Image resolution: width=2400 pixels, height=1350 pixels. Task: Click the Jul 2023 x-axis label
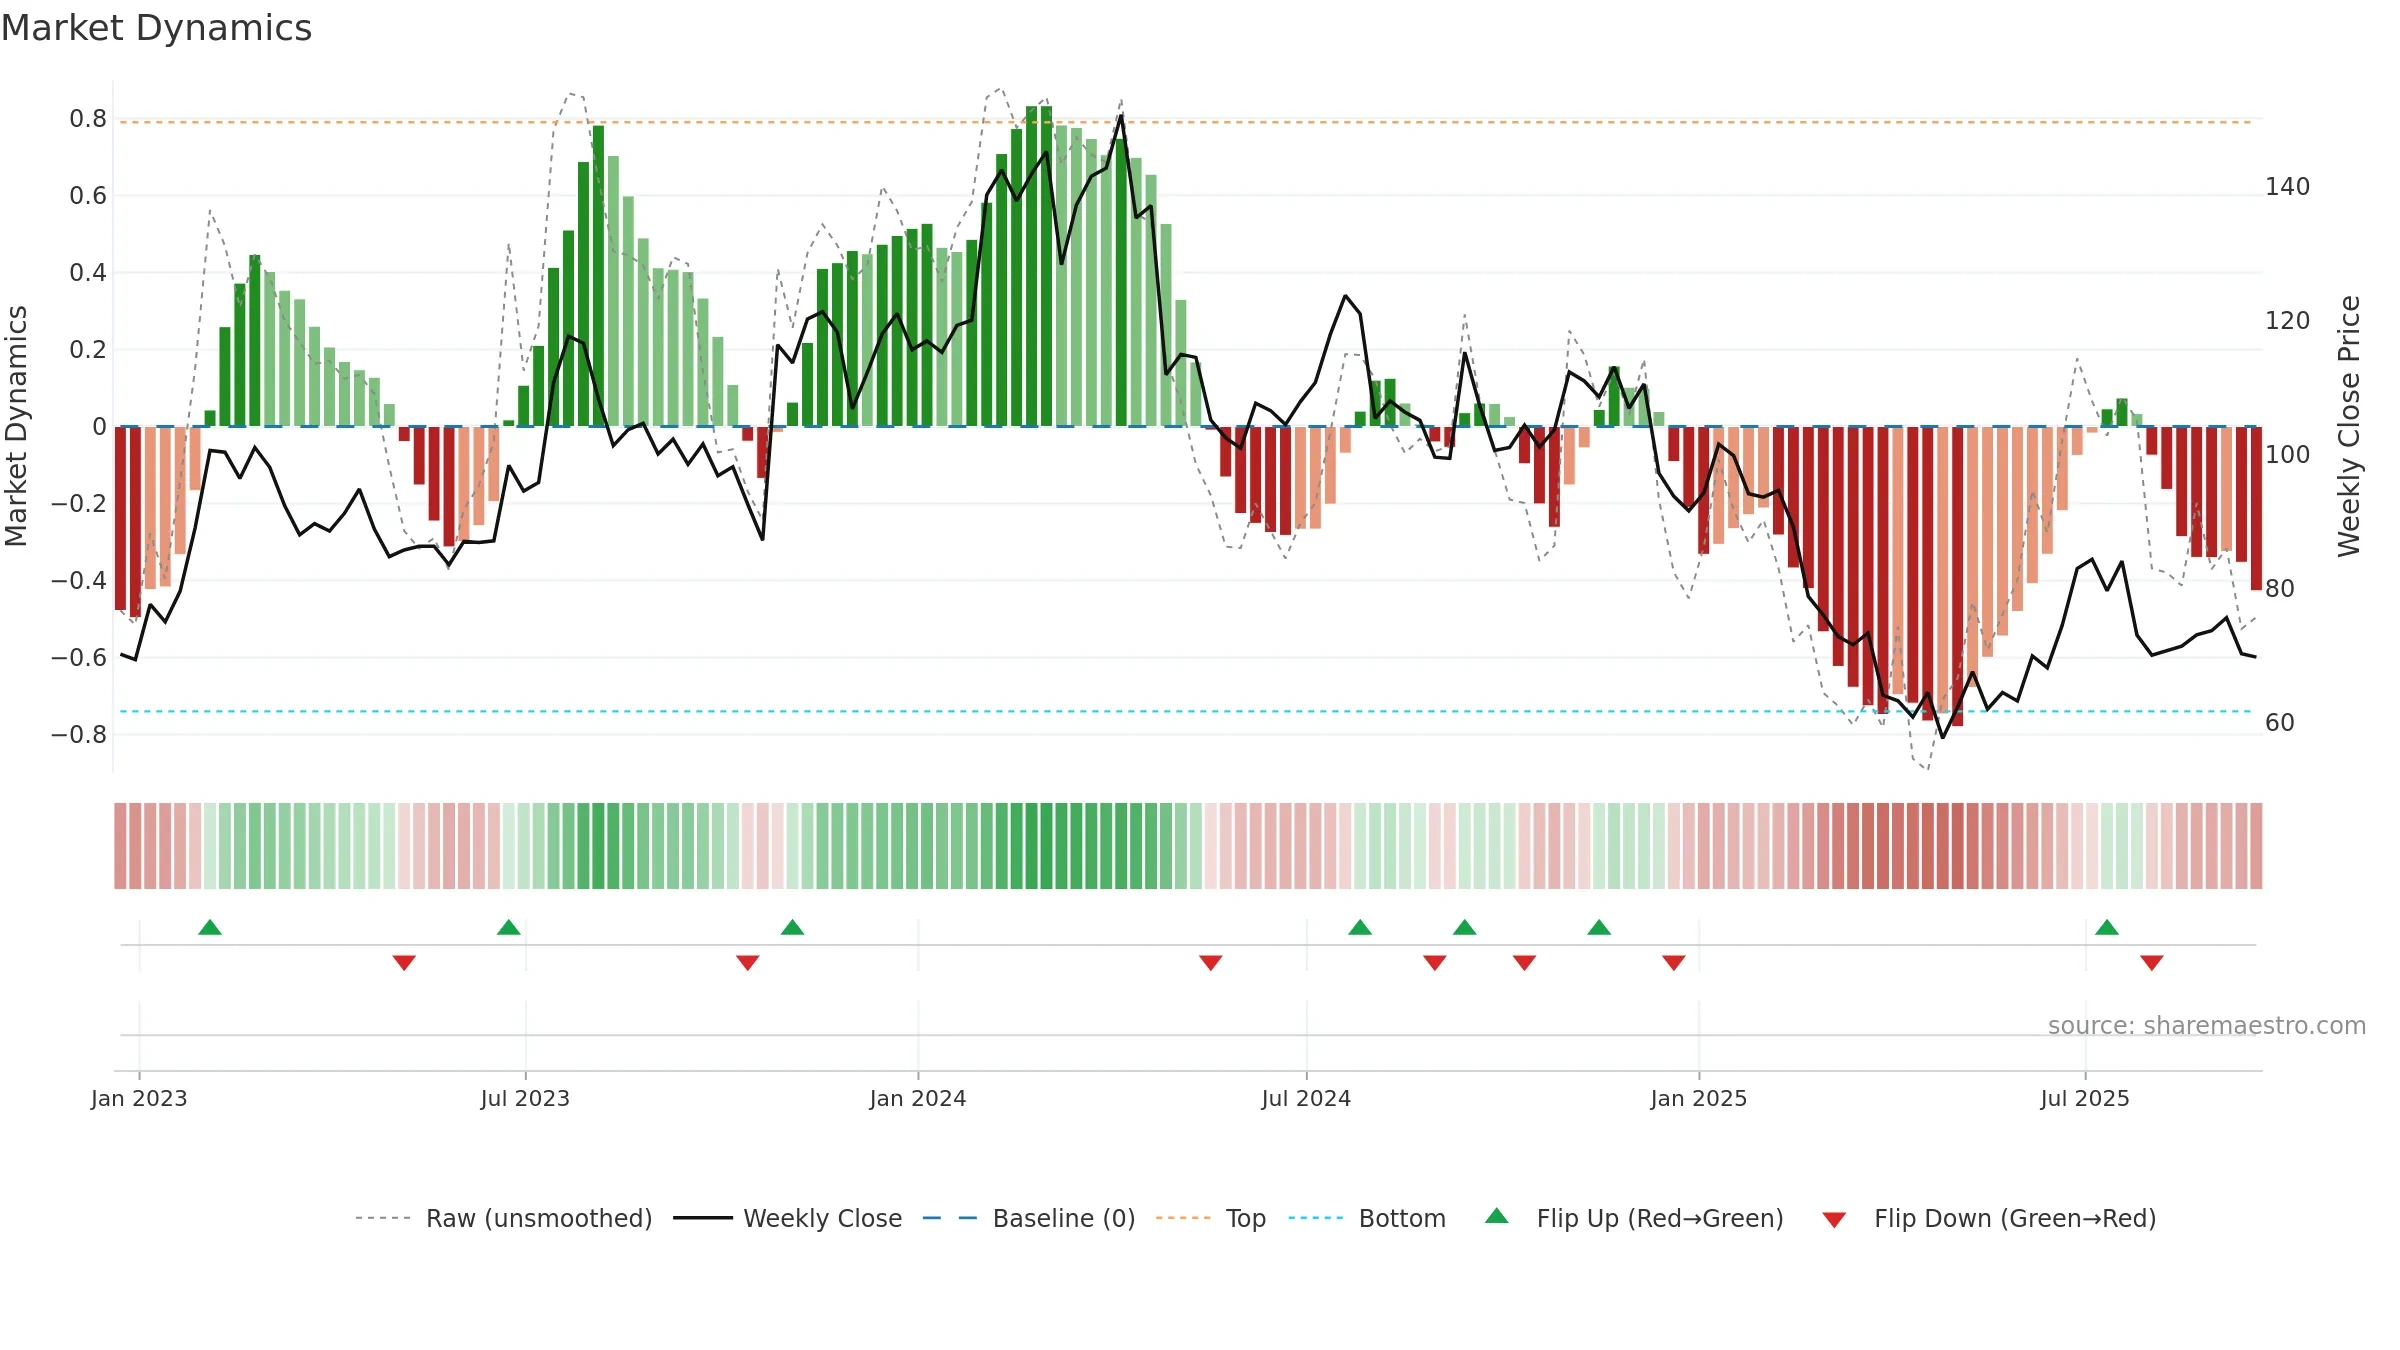[x=525, y=1098]
